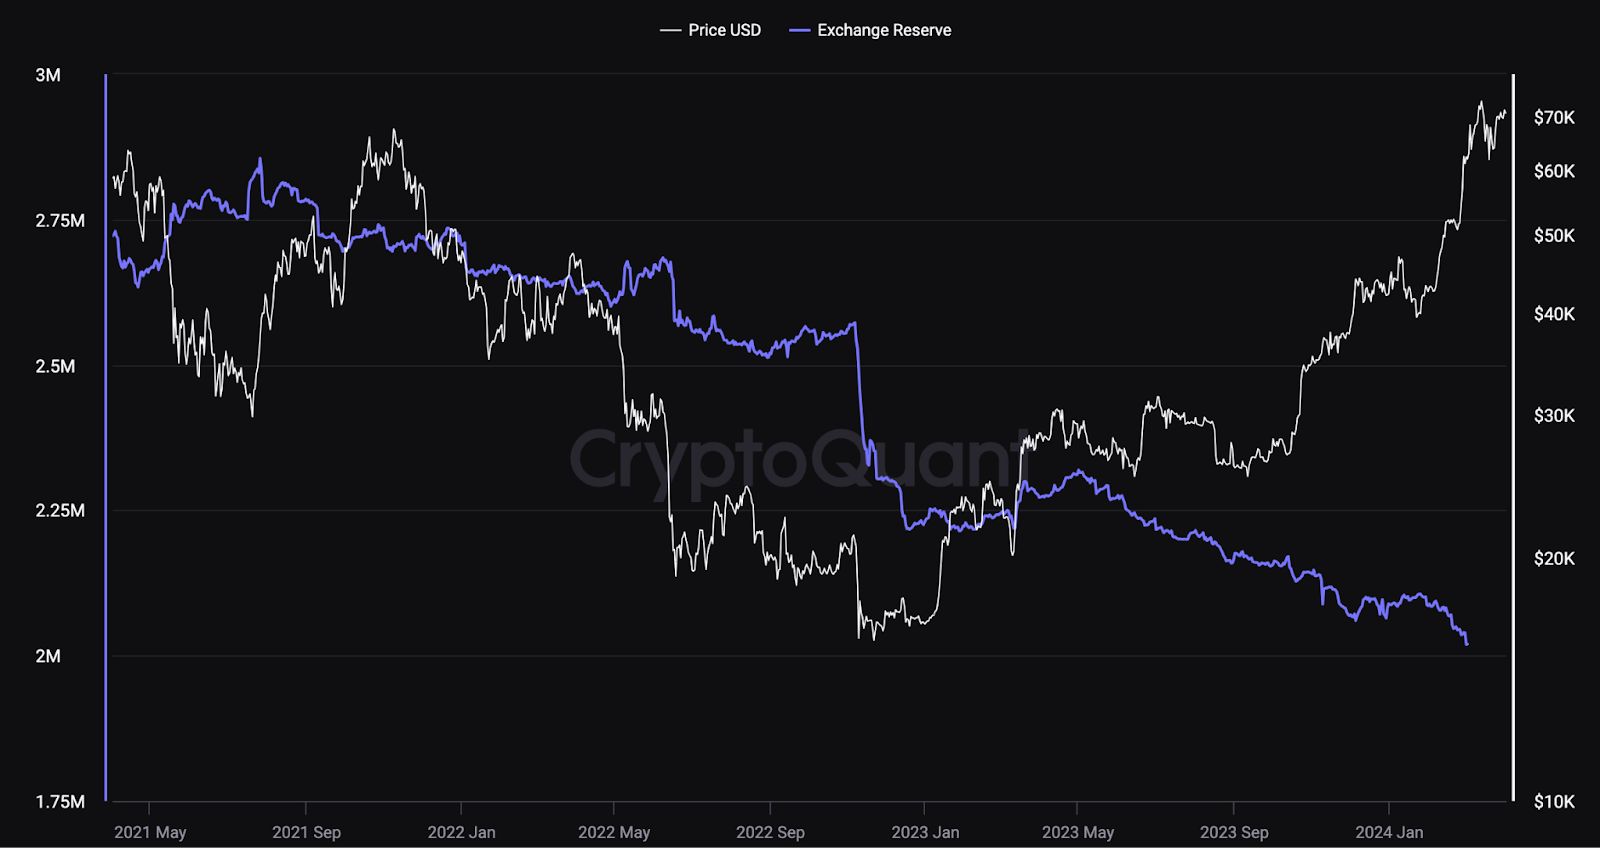Select the 2023 Jan date label

[925, 832]
